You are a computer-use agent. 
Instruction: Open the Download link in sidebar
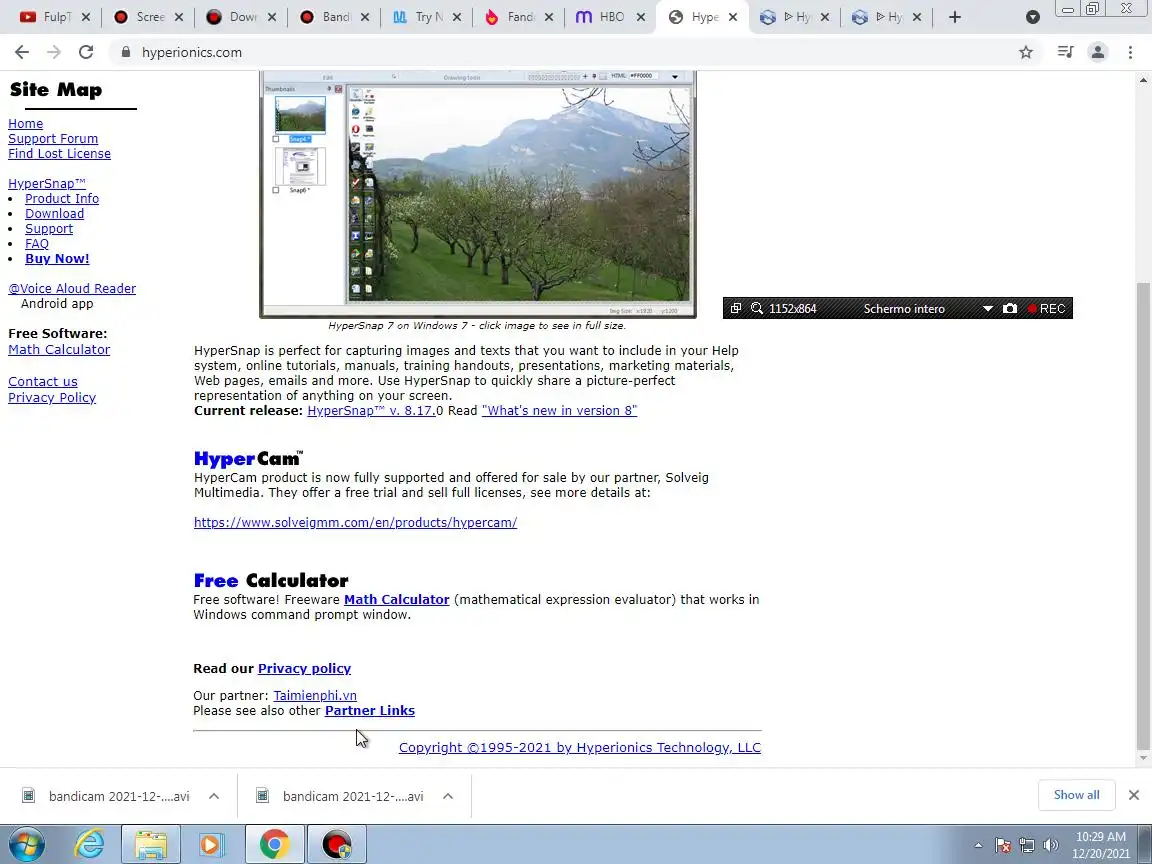(54, 213)
